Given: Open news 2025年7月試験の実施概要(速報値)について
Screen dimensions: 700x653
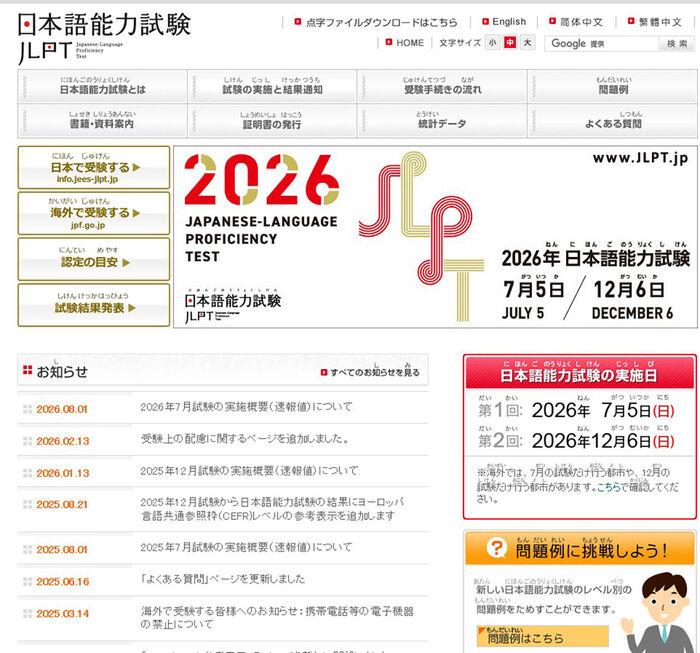Looking at the screenshot, I should click(246, 547).
